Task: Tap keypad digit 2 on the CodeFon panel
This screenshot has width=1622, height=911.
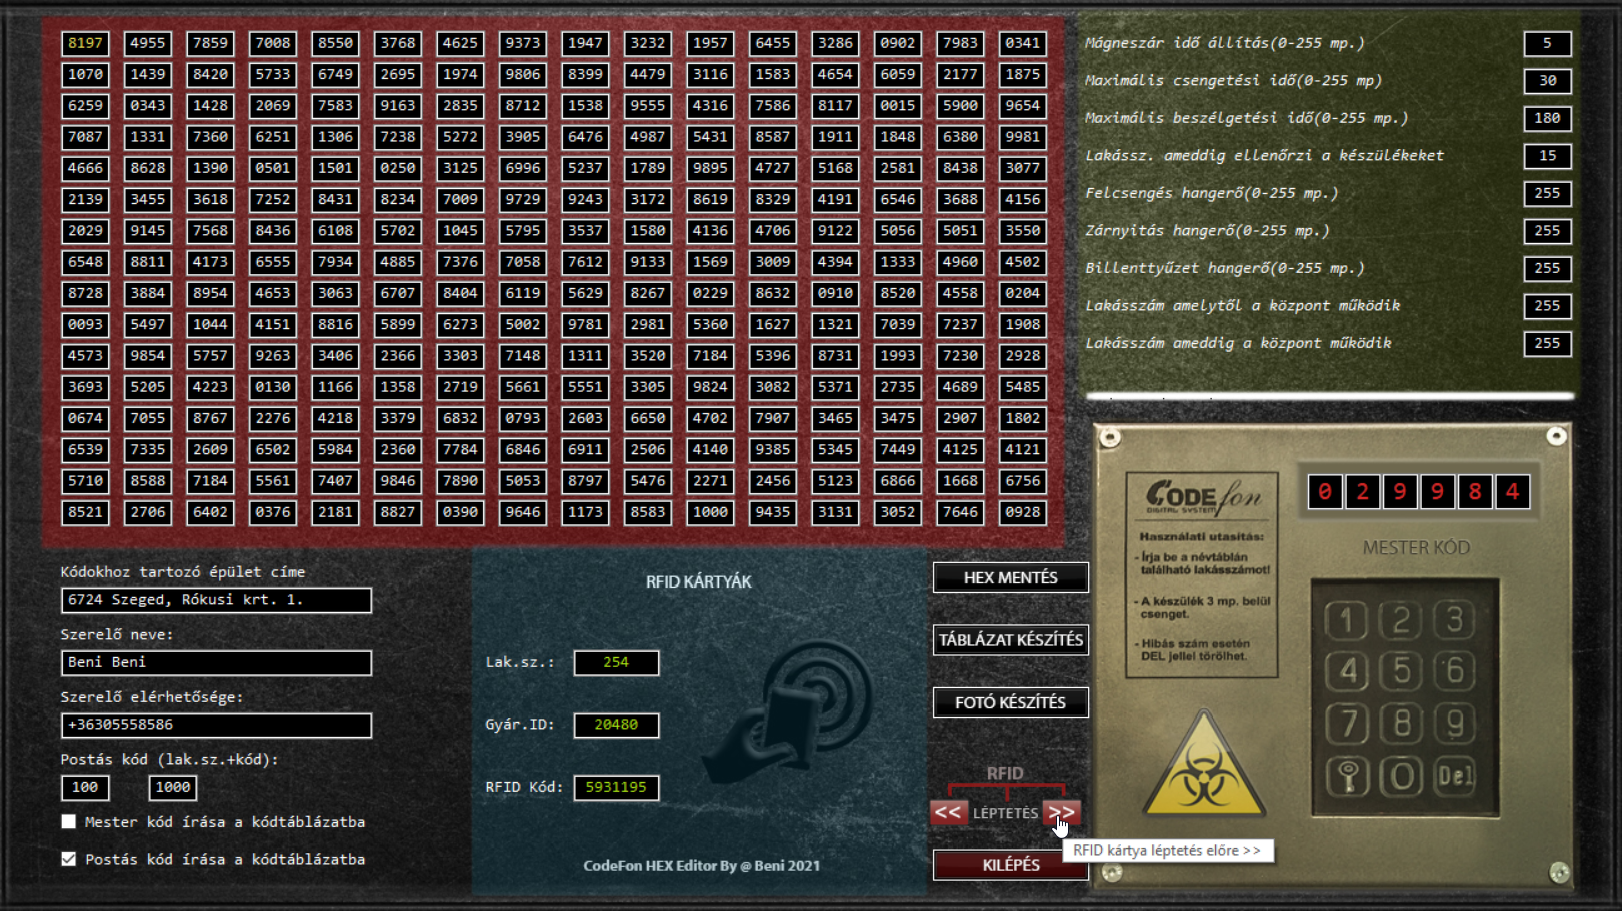Action: click(1401, 620)
